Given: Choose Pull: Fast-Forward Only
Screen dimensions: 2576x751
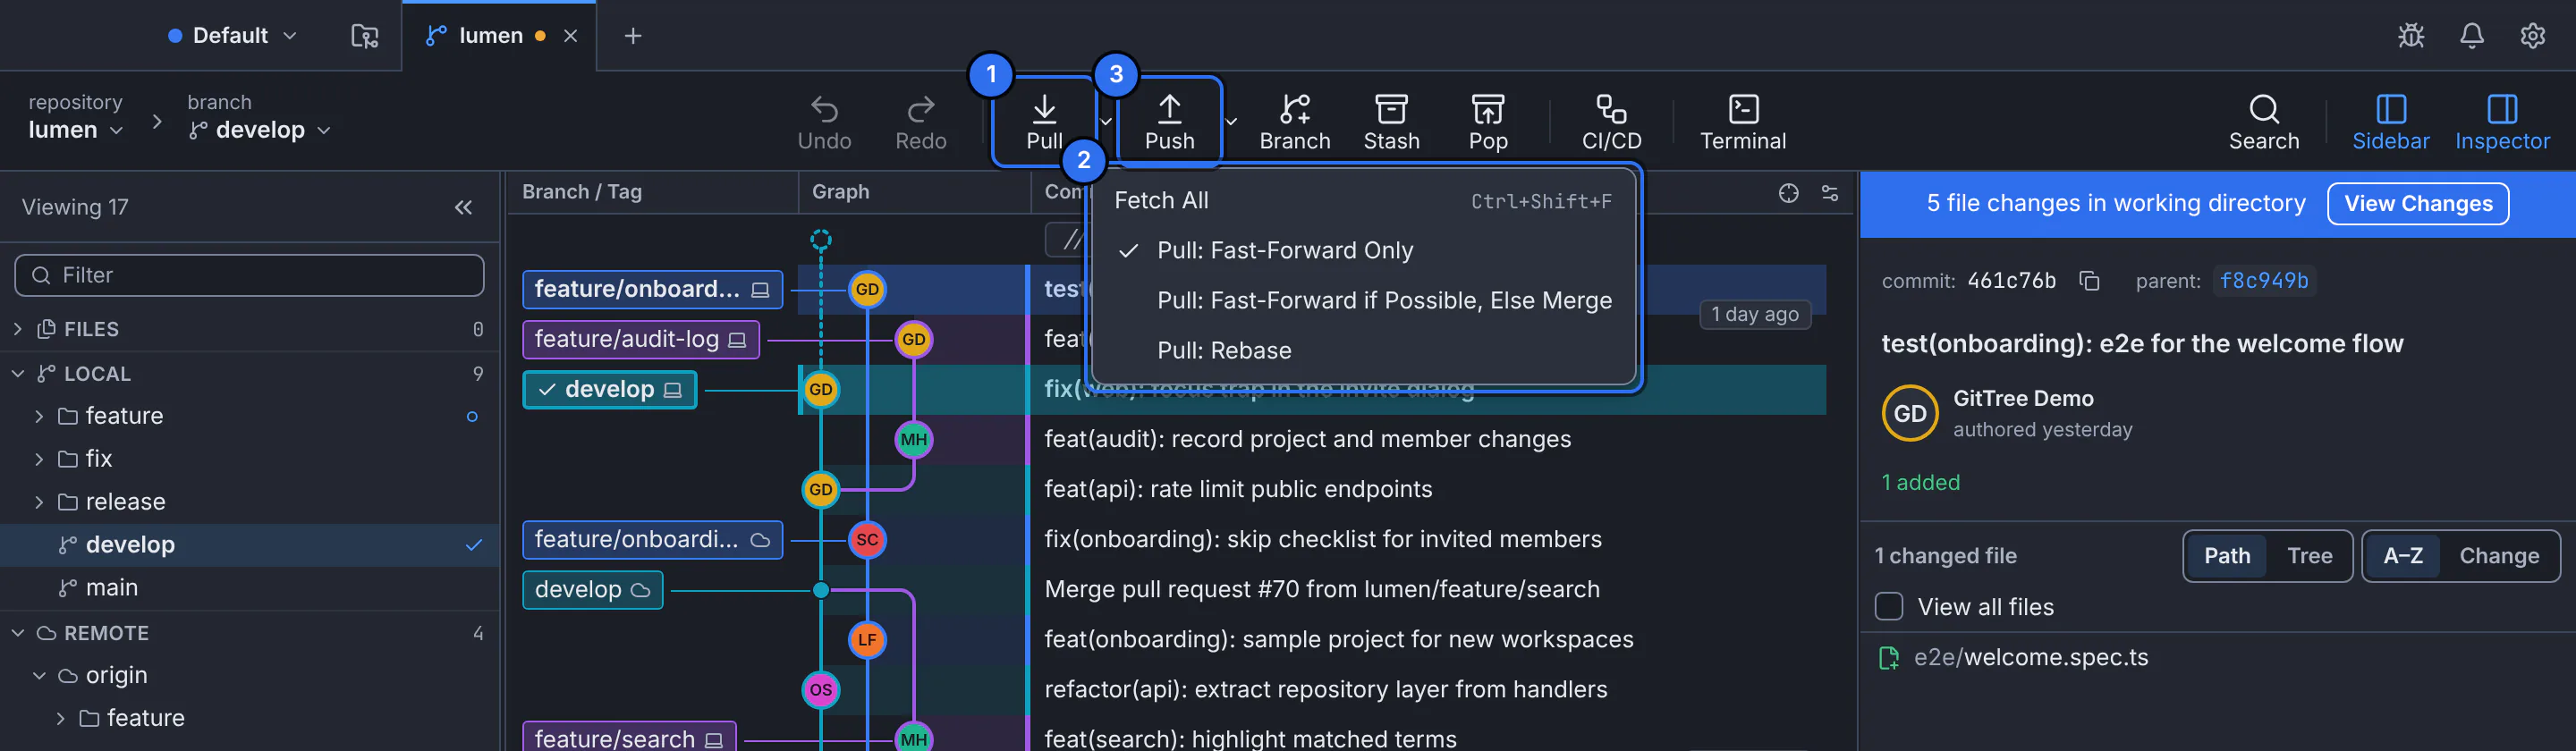Looking at the screenshot, I should 1364,251.
